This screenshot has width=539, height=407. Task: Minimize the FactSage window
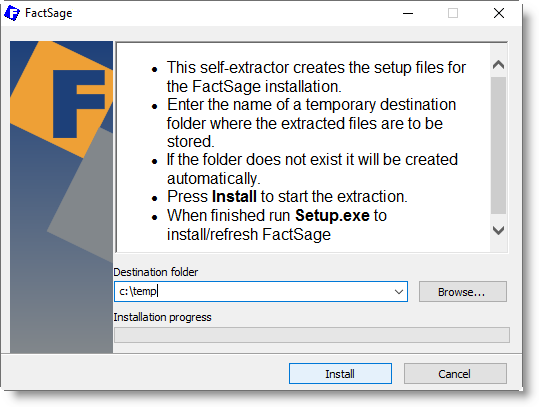(408, 13)
